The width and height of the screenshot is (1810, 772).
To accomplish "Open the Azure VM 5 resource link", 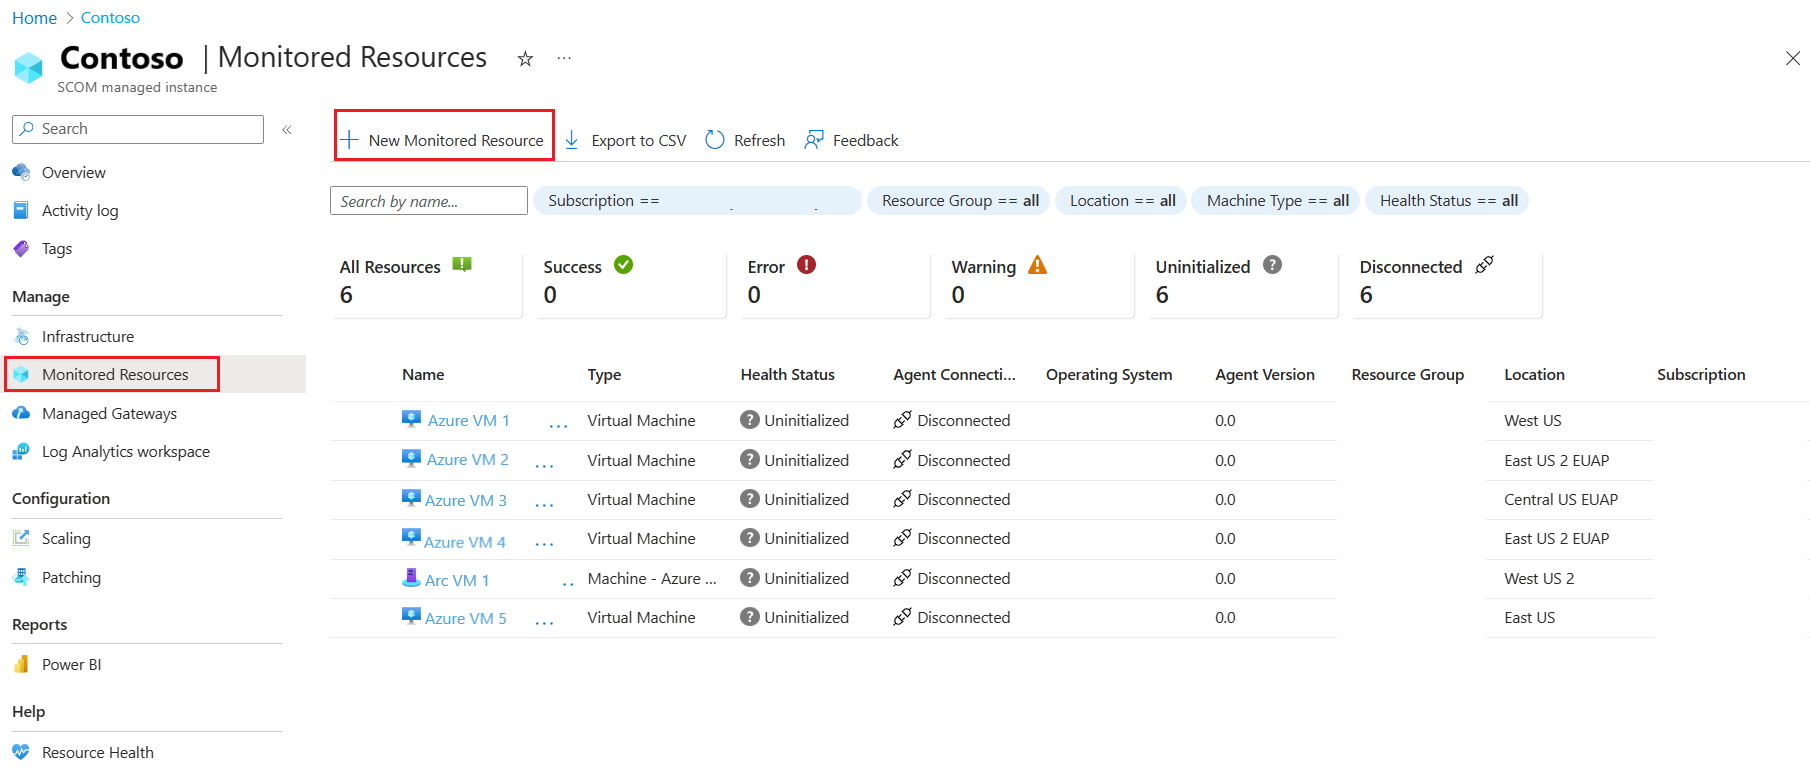I will (466, 618).
